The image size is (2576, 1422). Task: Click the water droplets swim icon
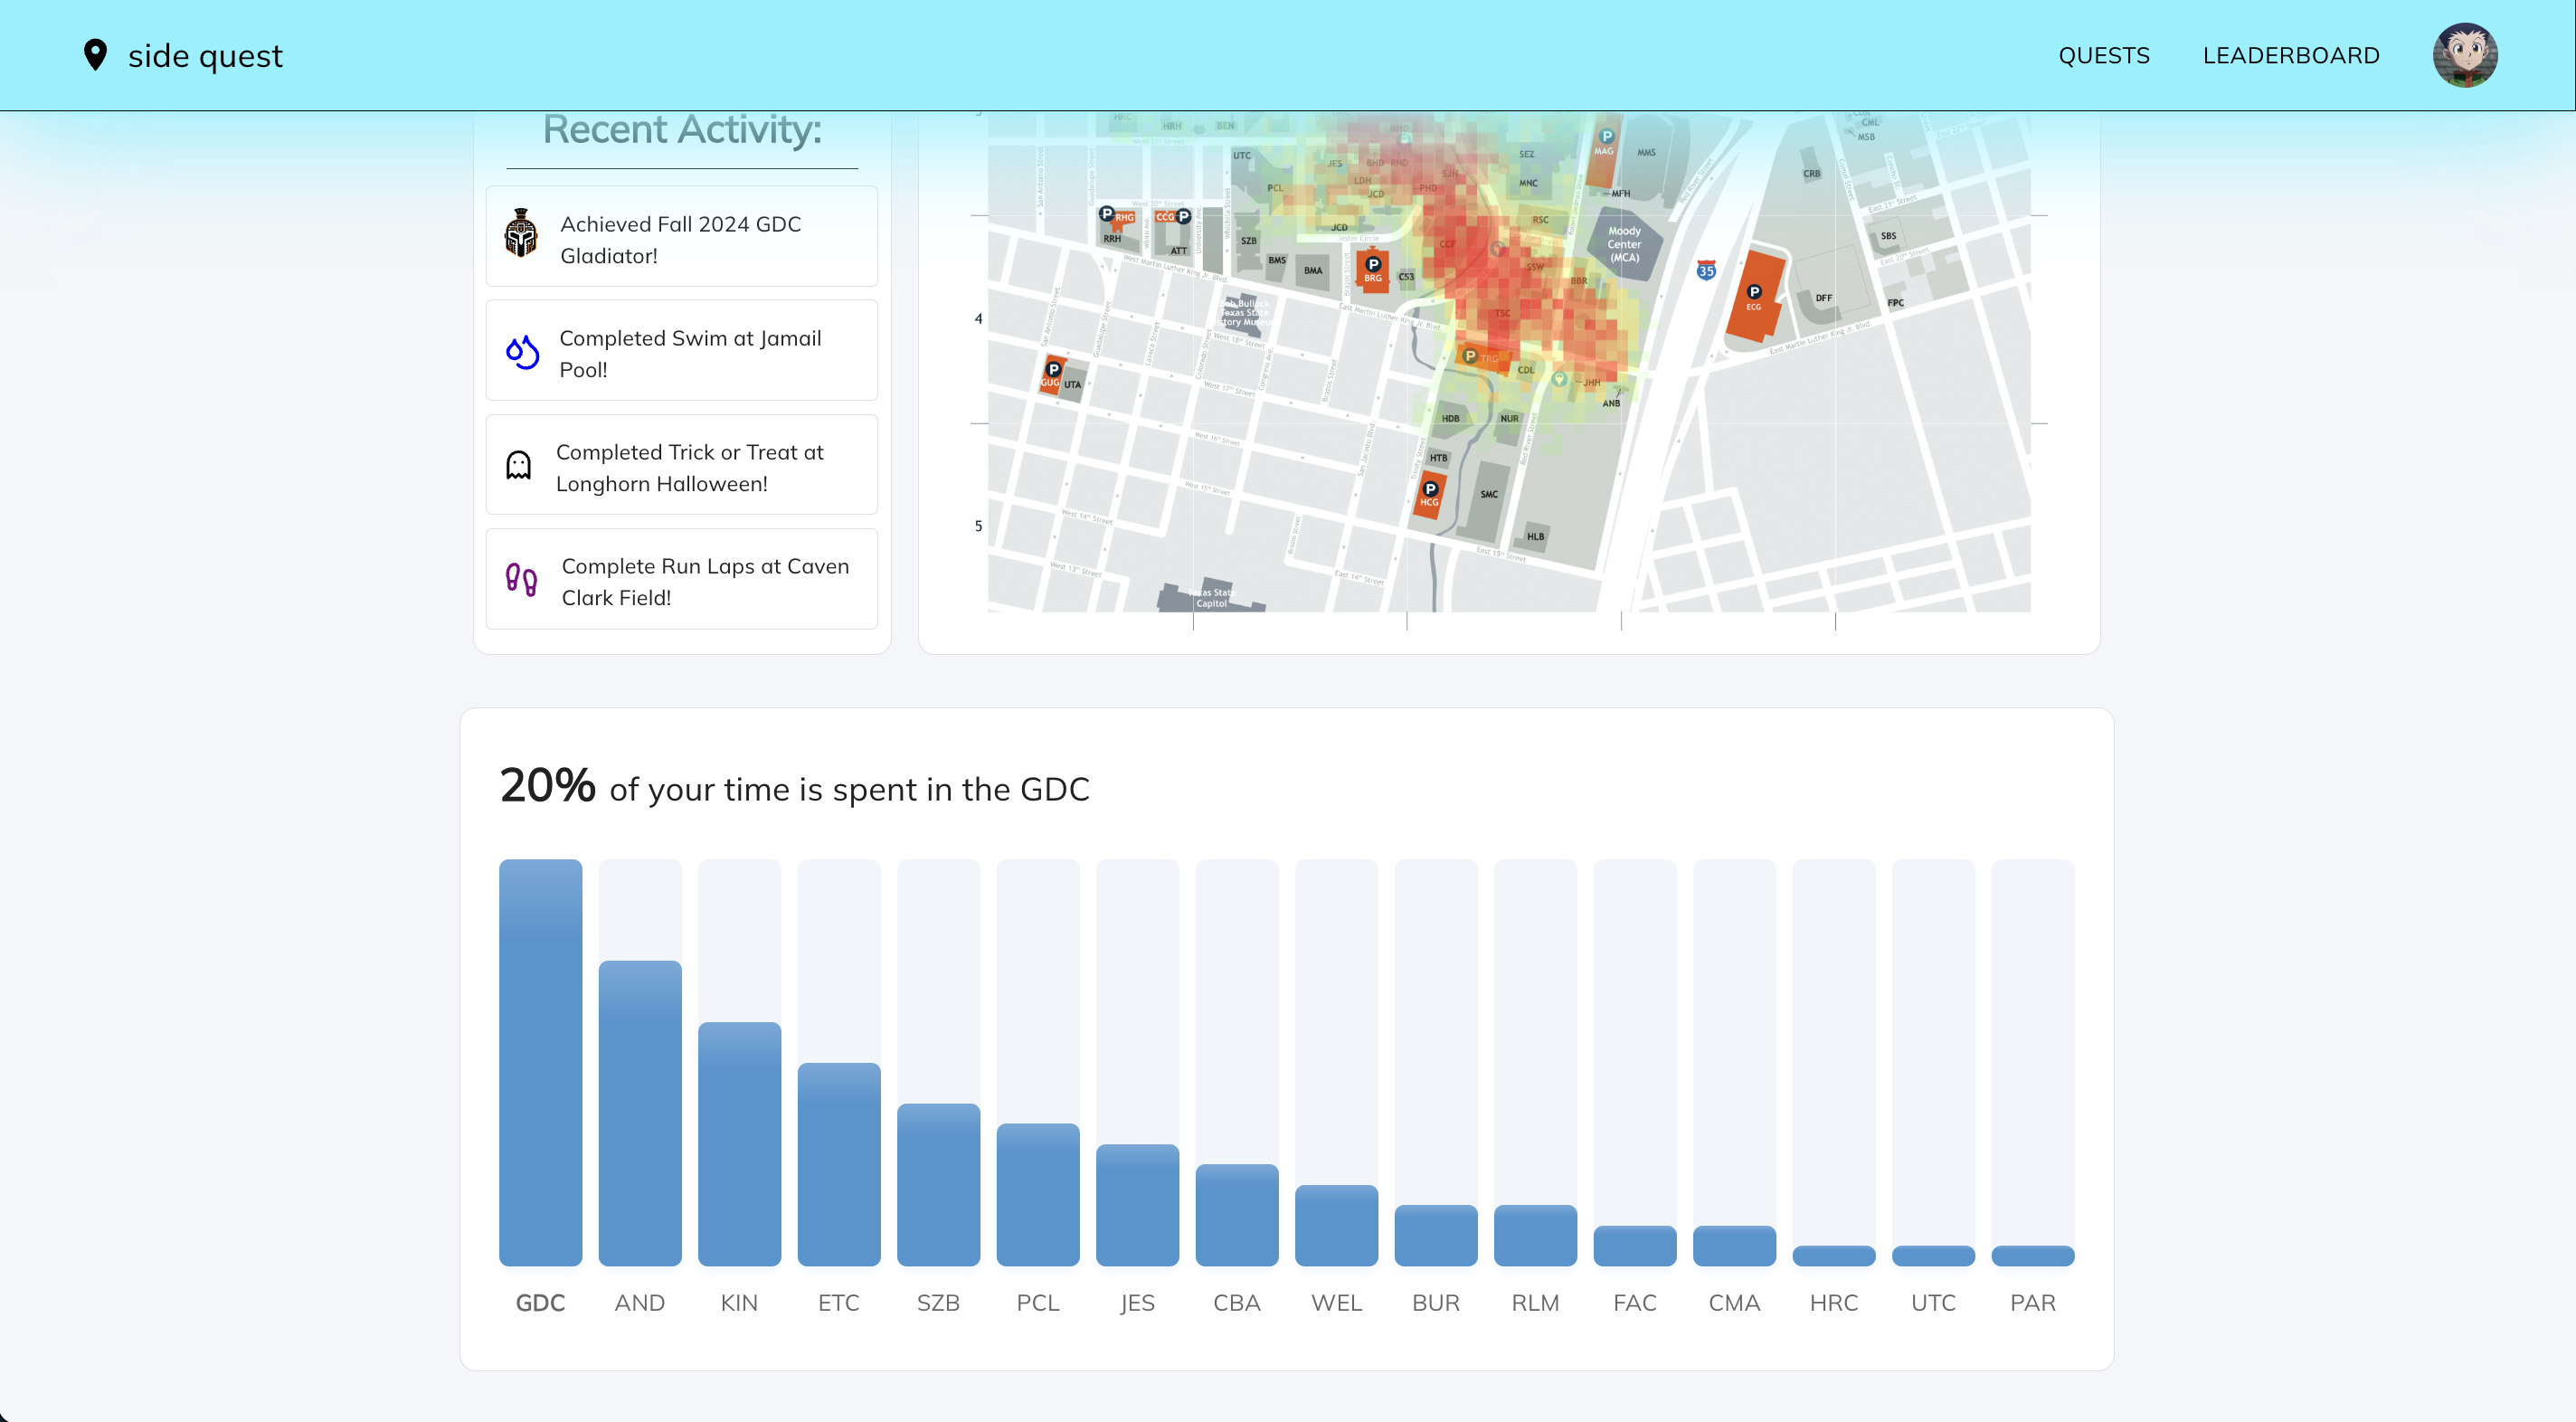coord(522,352)
